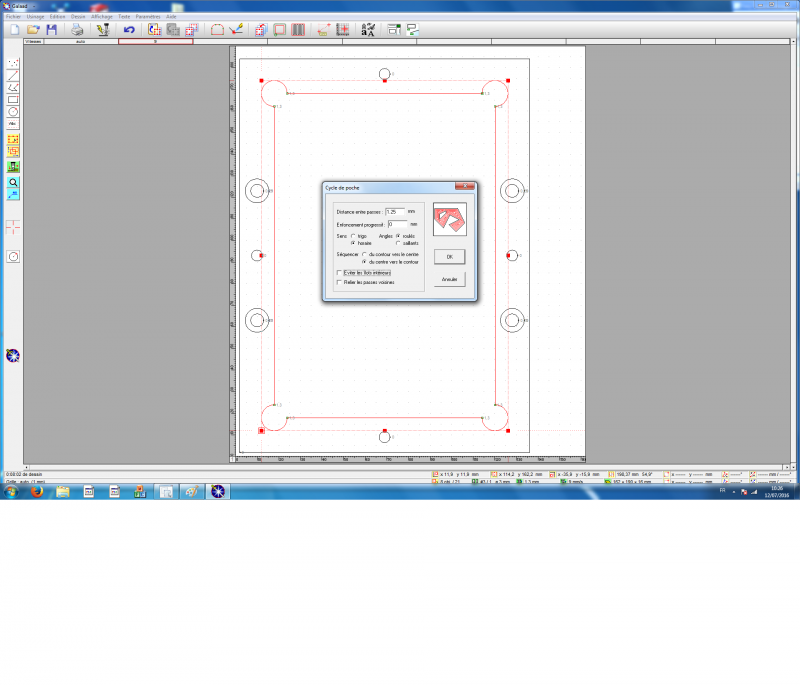Select 'saillants' angles radio button

point(399,243)
